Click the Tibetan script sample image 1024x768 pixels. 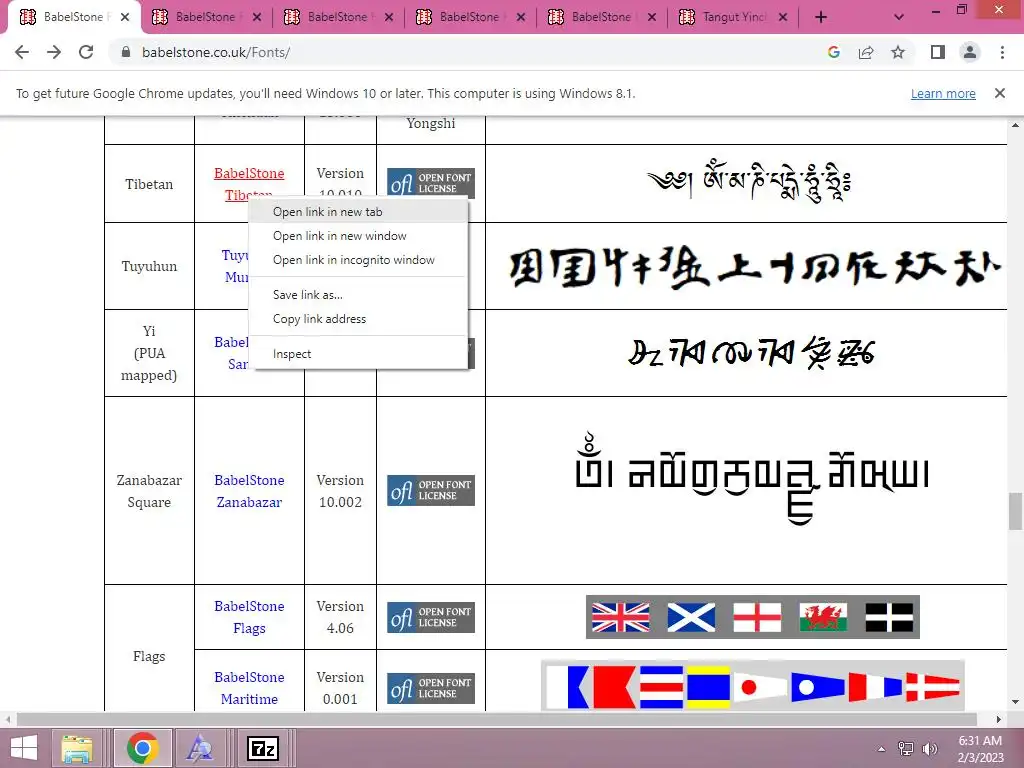(749, 181)
